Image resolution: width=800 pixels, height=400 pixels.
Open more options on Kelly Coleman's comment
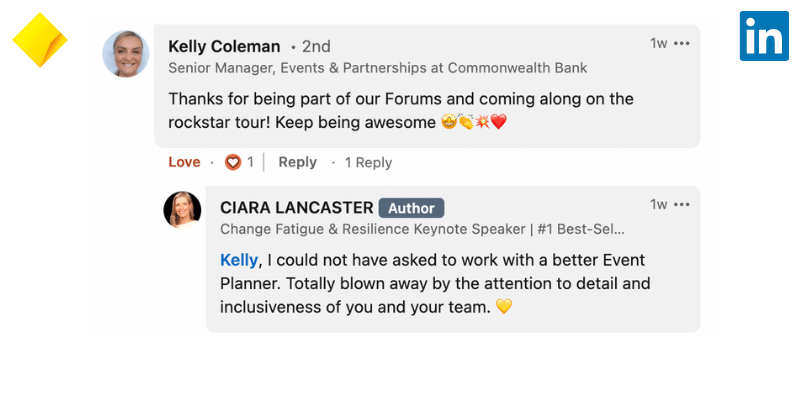click(682, 44)
